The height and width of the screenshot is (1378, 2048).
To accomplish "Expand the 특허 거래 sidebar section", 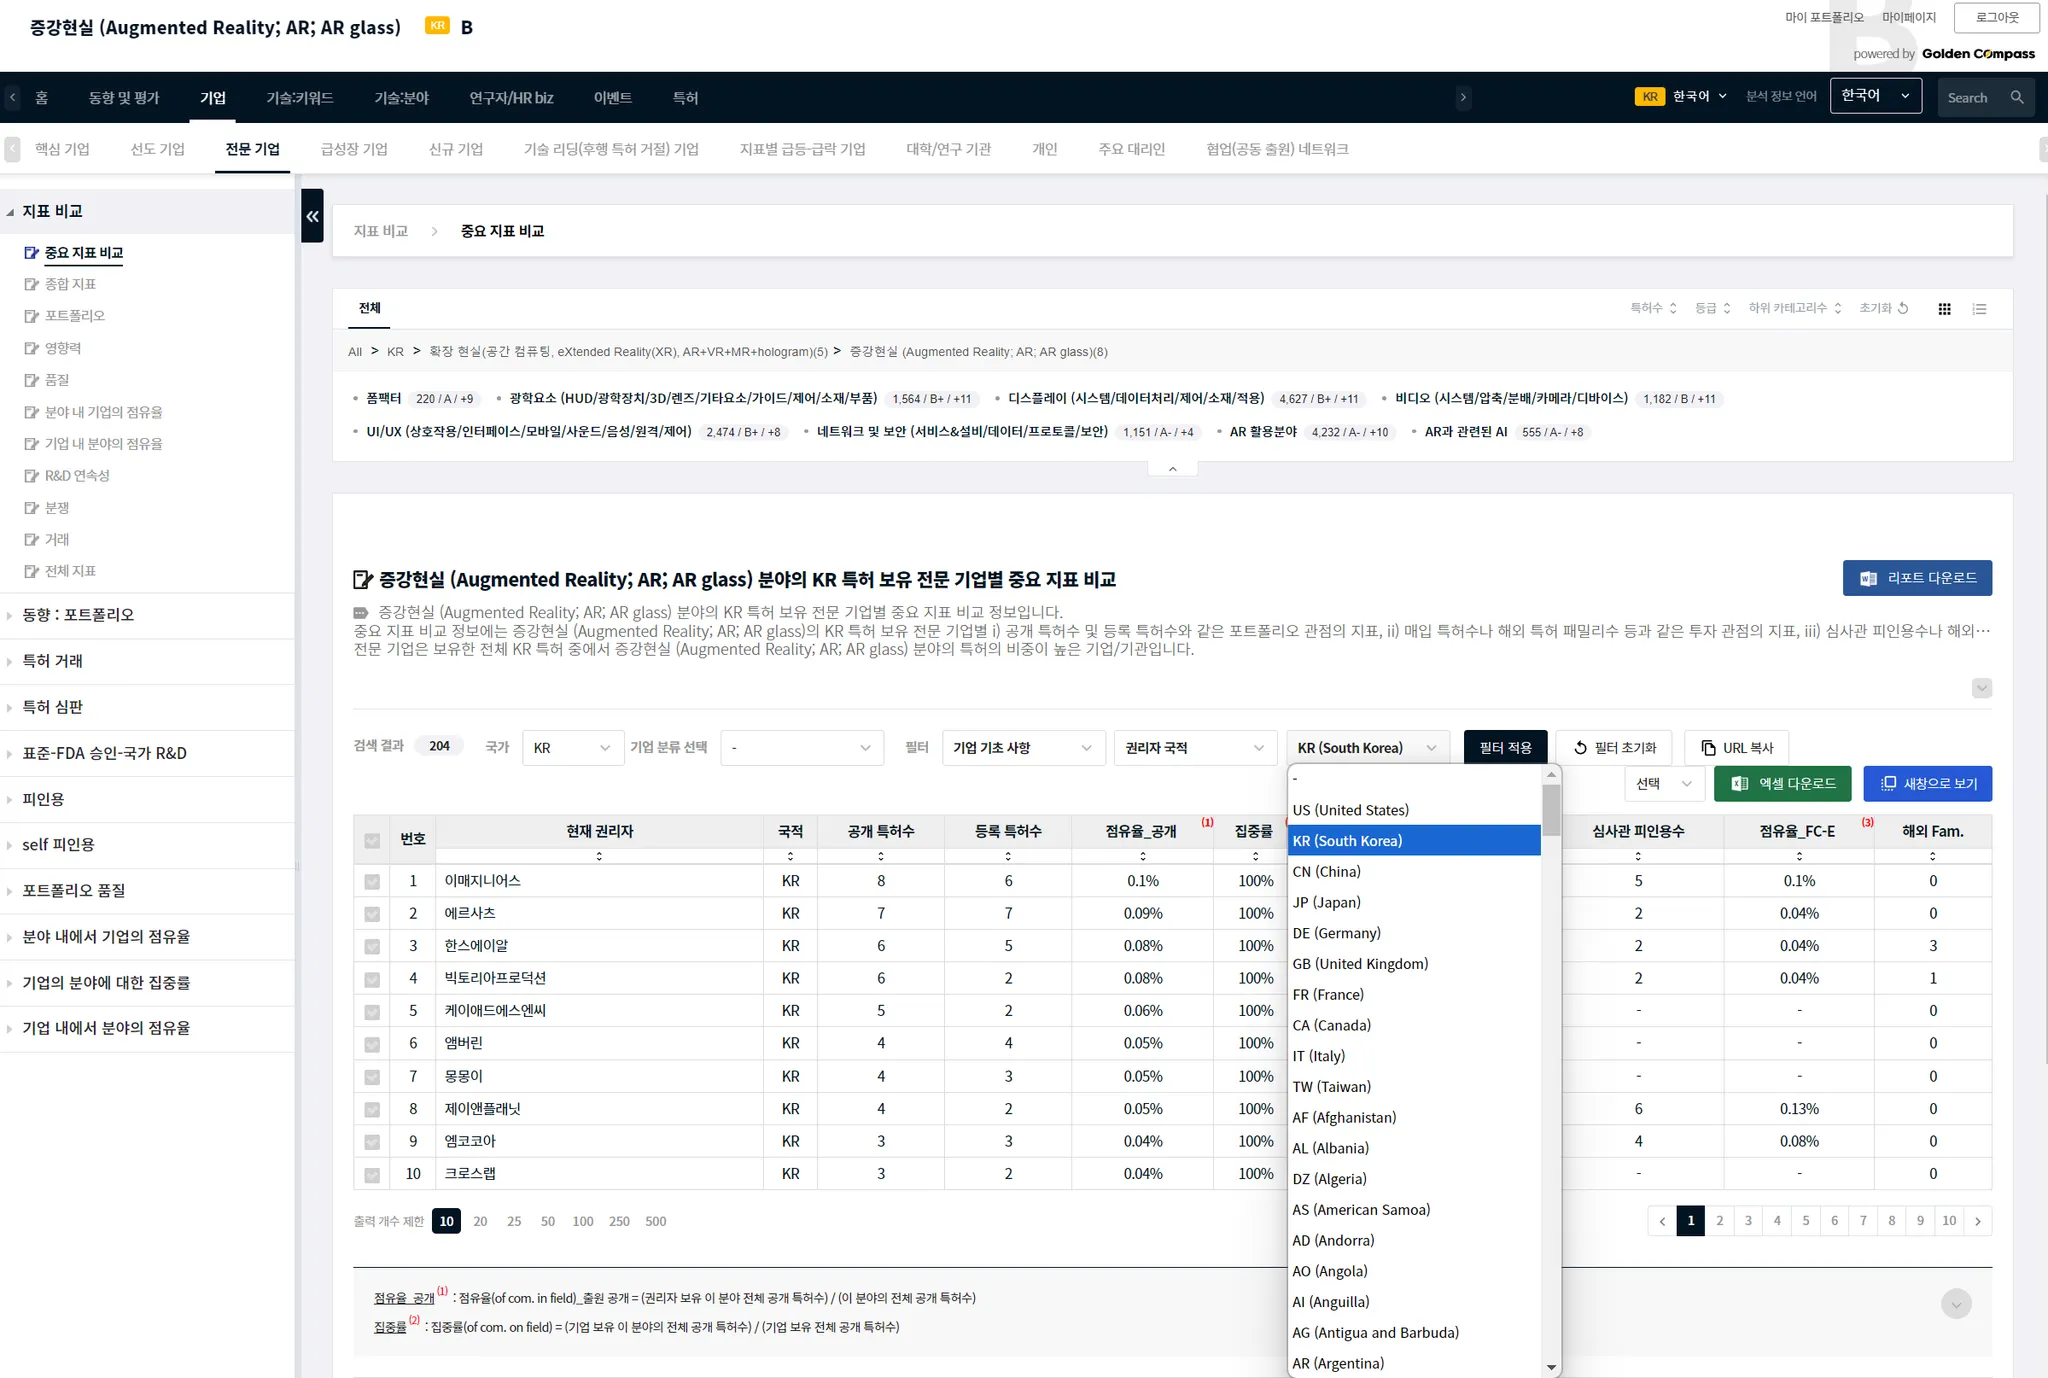I will [53, 661].
